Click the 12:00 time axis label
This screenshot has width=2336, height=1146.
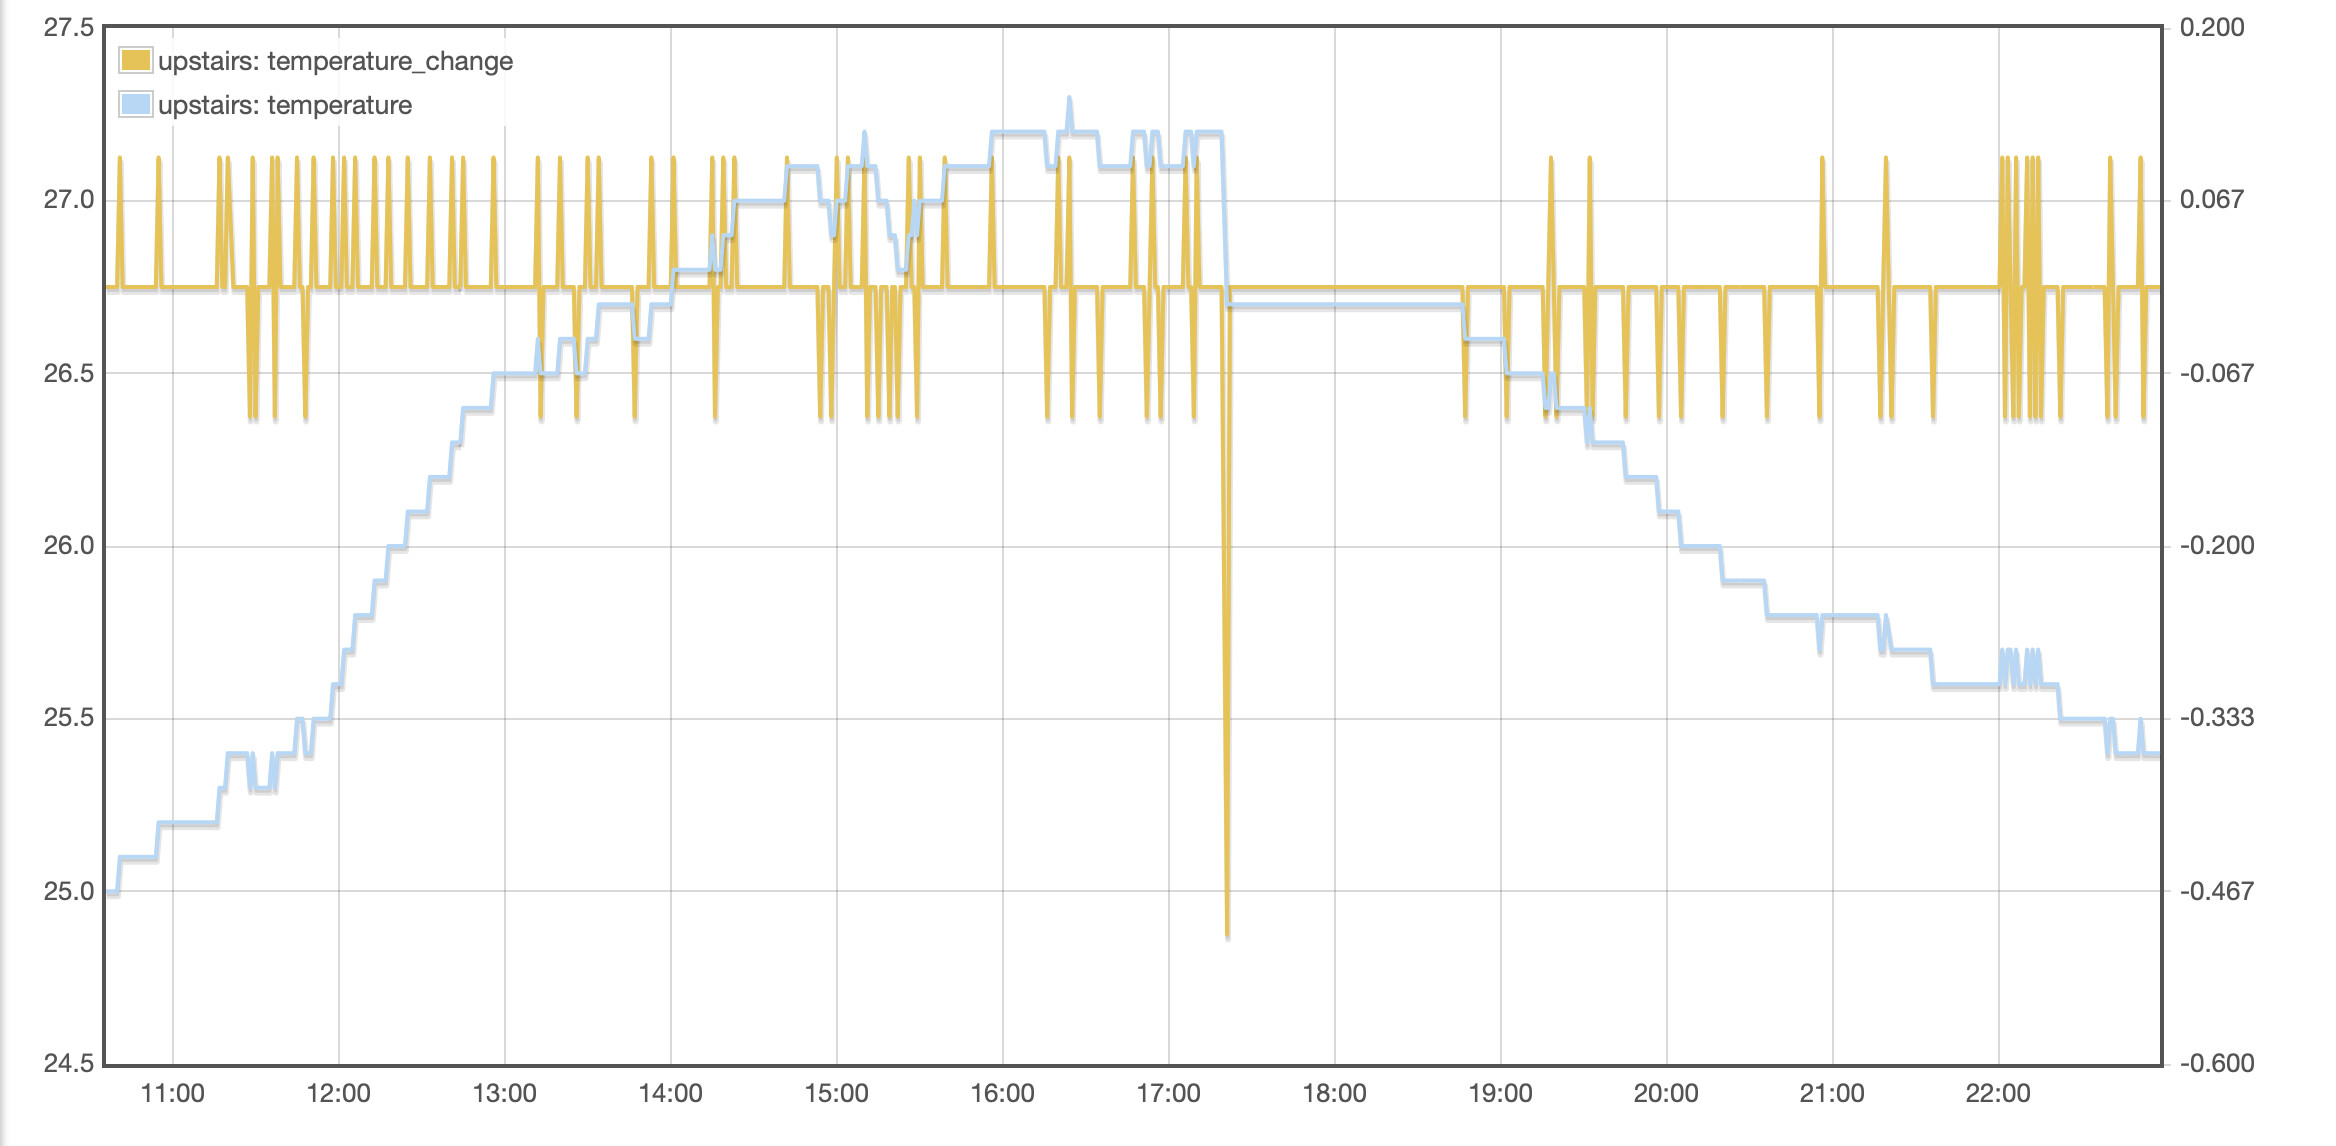point(339,1094)
